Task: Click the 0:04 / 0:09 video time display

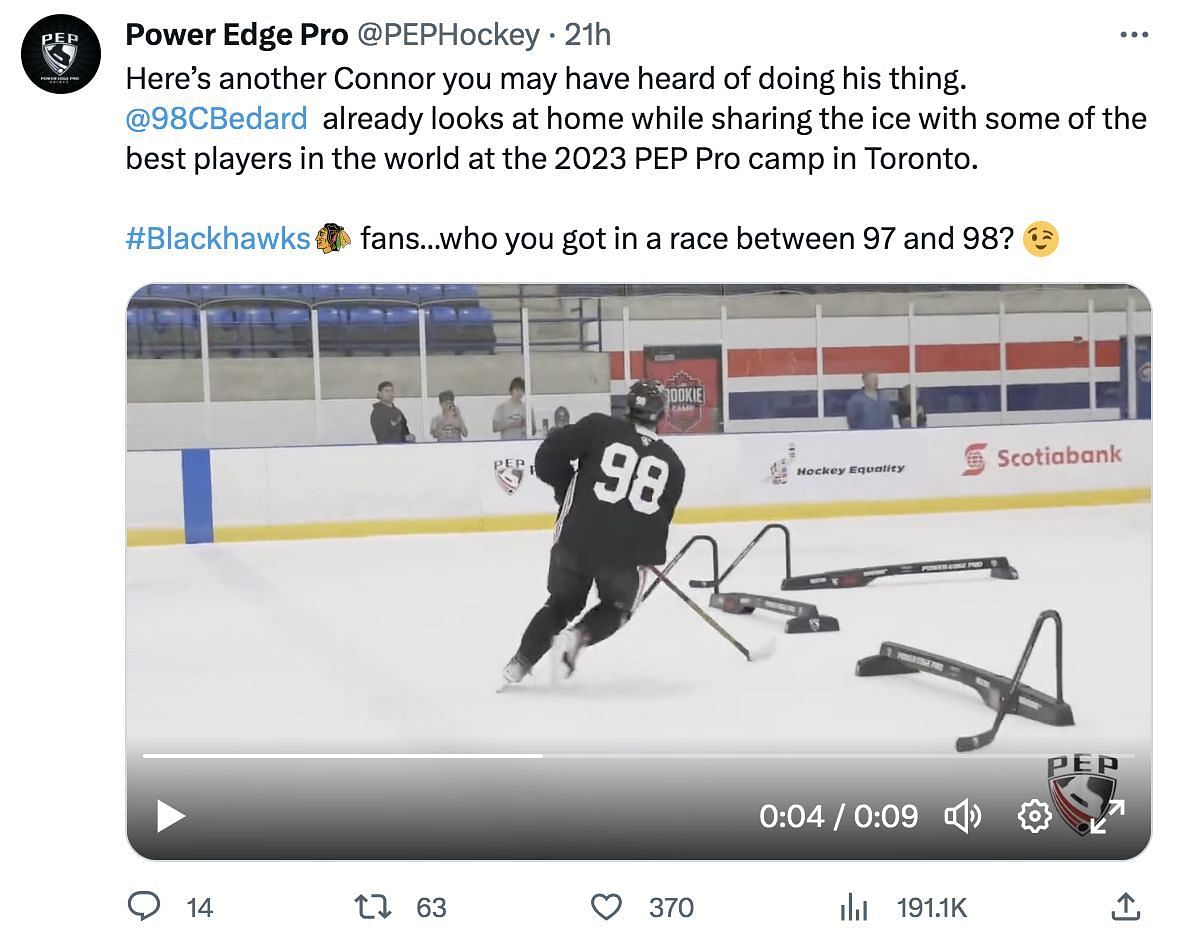Action: (x=838, y=817)
